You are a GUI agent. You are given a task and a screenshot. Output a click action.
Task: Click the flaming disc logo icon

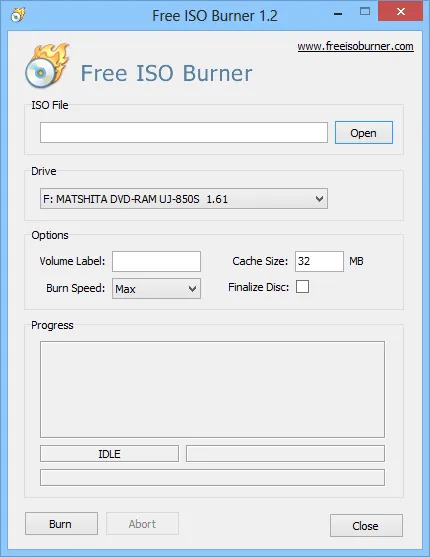[x=47, y=66]
